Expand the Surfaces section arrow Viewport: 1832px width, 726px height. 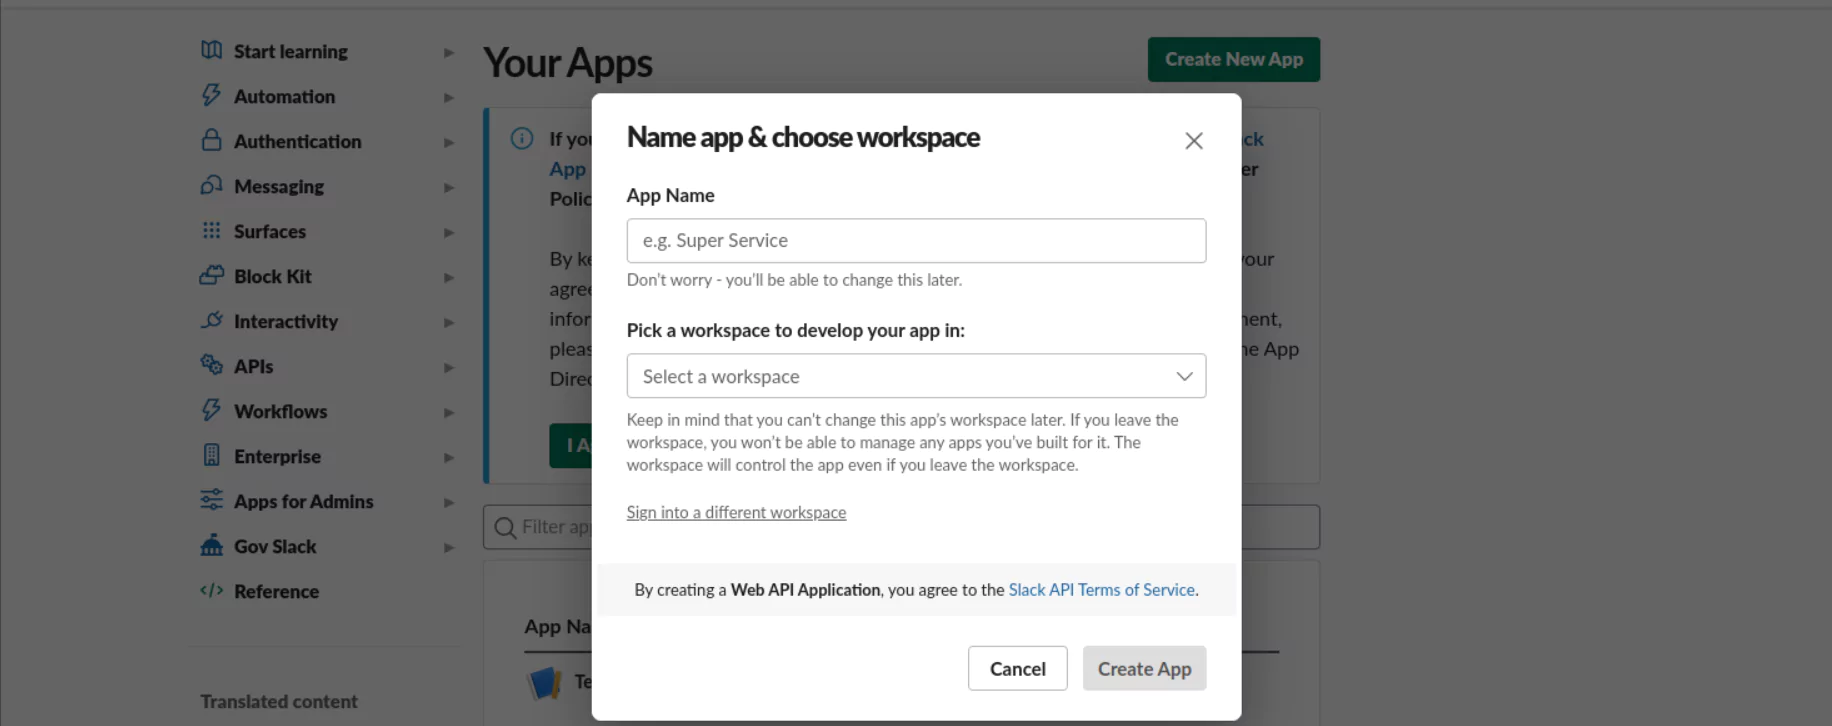448,232
